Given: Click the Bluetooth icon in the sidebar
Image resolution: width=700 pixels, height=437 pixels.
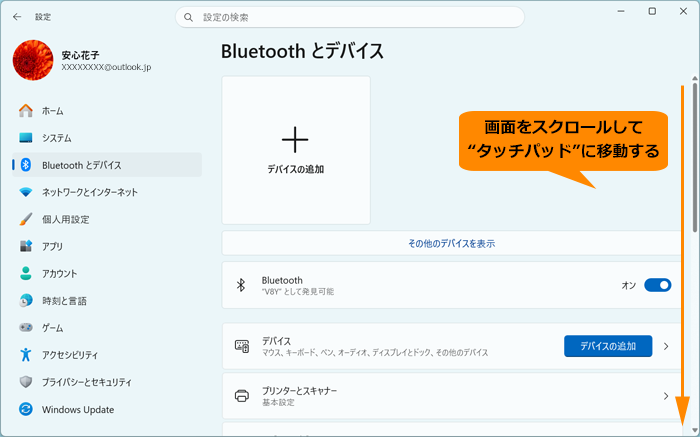Looking at the screenshot, I should point(25,165).
